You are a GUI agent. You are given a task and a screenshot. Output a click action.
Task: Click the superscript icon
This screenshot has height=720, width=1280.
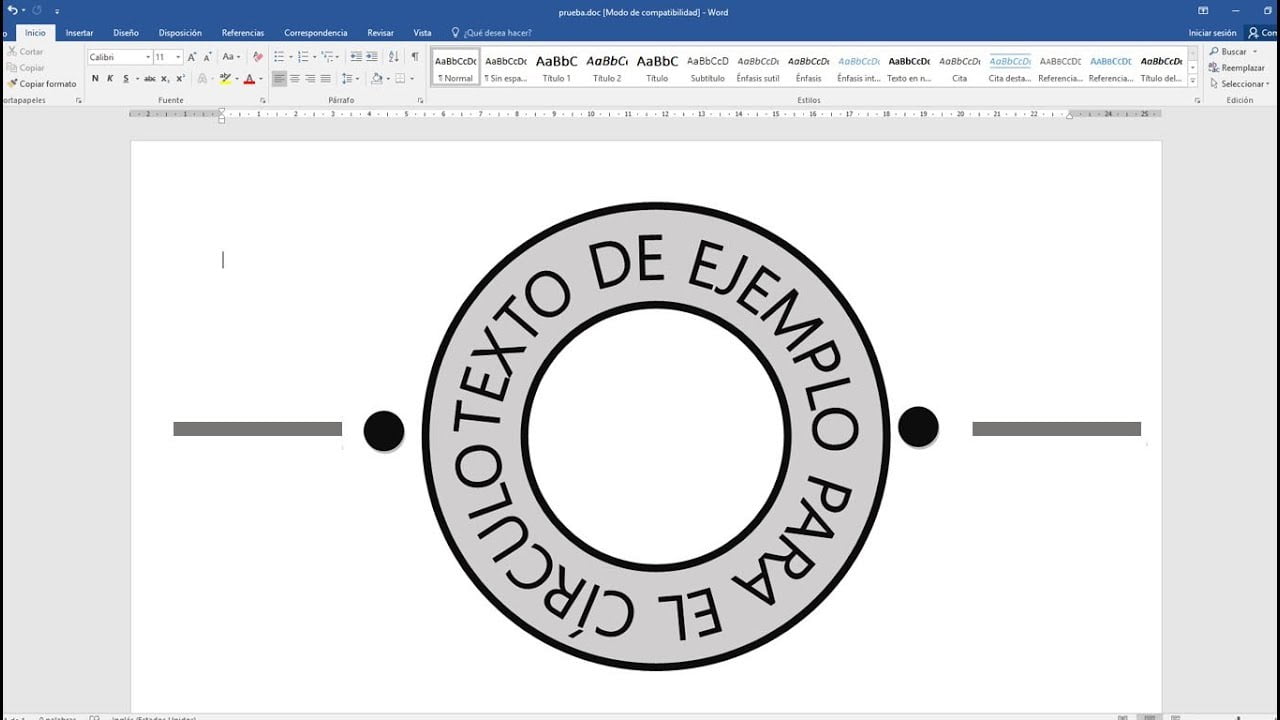pyautogui.click(x=181, y=78)
